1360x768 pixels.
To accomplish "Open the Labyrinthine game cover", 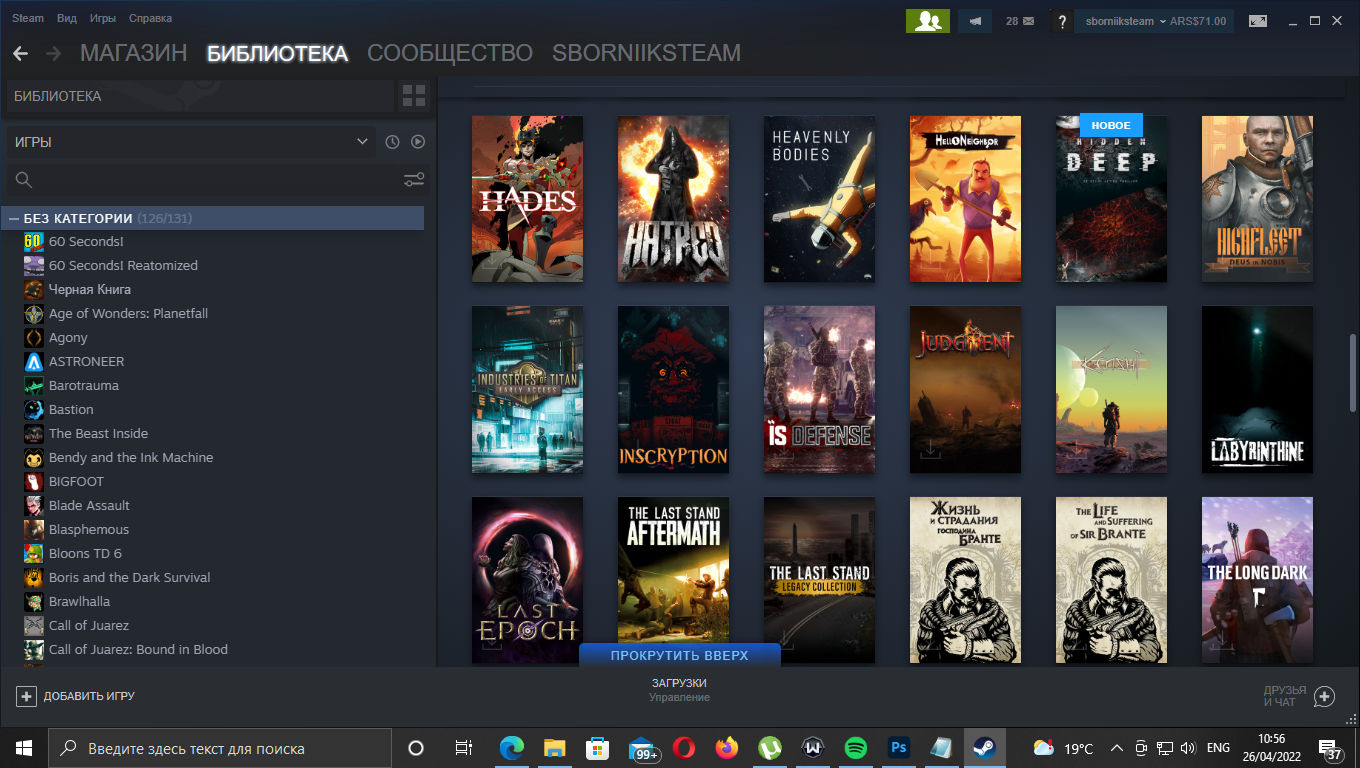I will point(1257,389).
